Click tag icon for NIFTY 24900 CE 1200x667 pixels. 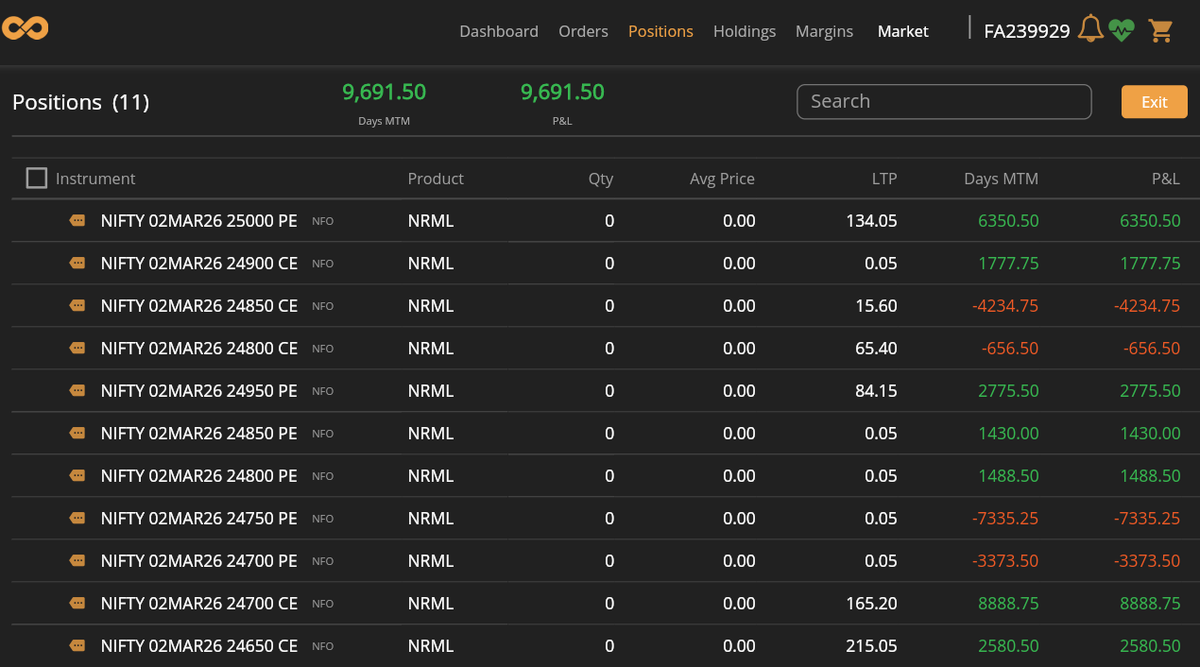[77, 263]
